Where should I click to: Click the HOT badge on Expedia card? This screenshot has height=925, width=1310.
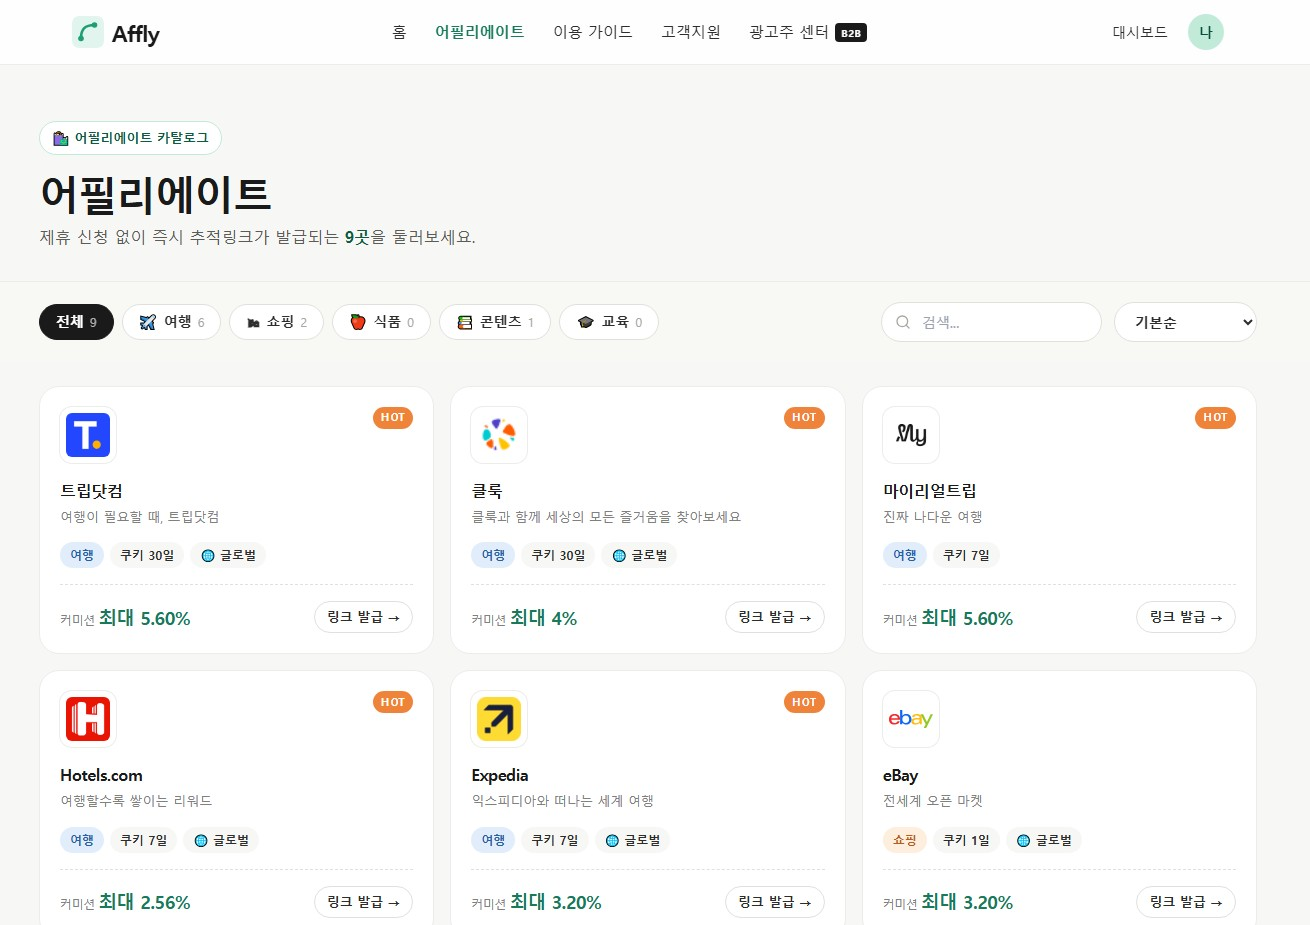point(804,702)
